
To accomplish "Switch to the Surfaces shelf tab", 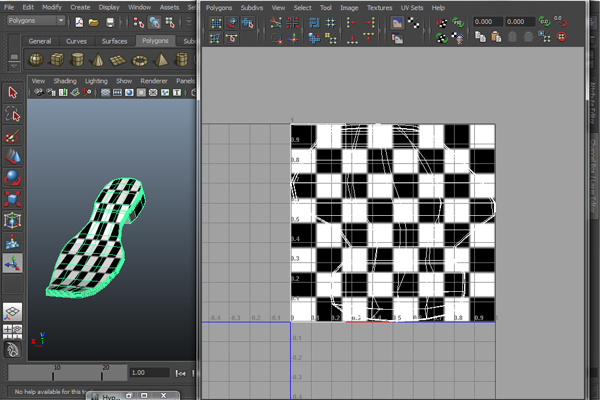I will pyautogui.click(x=114, y=41).
